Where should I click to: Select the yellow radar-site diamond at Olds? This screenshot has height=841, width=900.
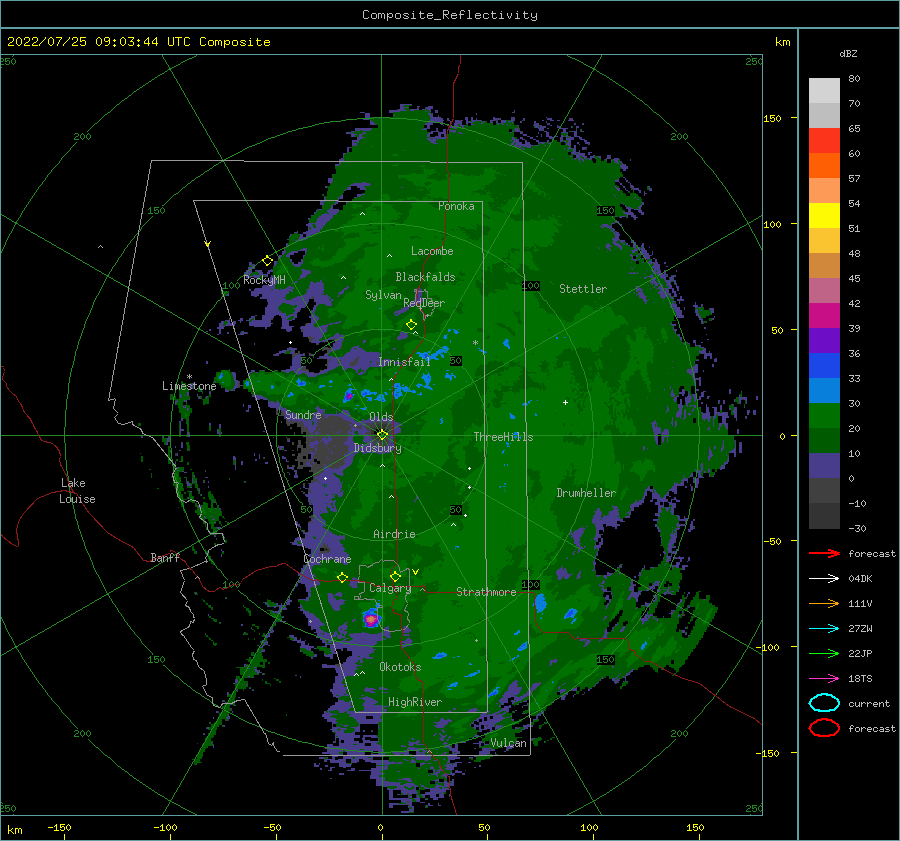pos(382,435)
